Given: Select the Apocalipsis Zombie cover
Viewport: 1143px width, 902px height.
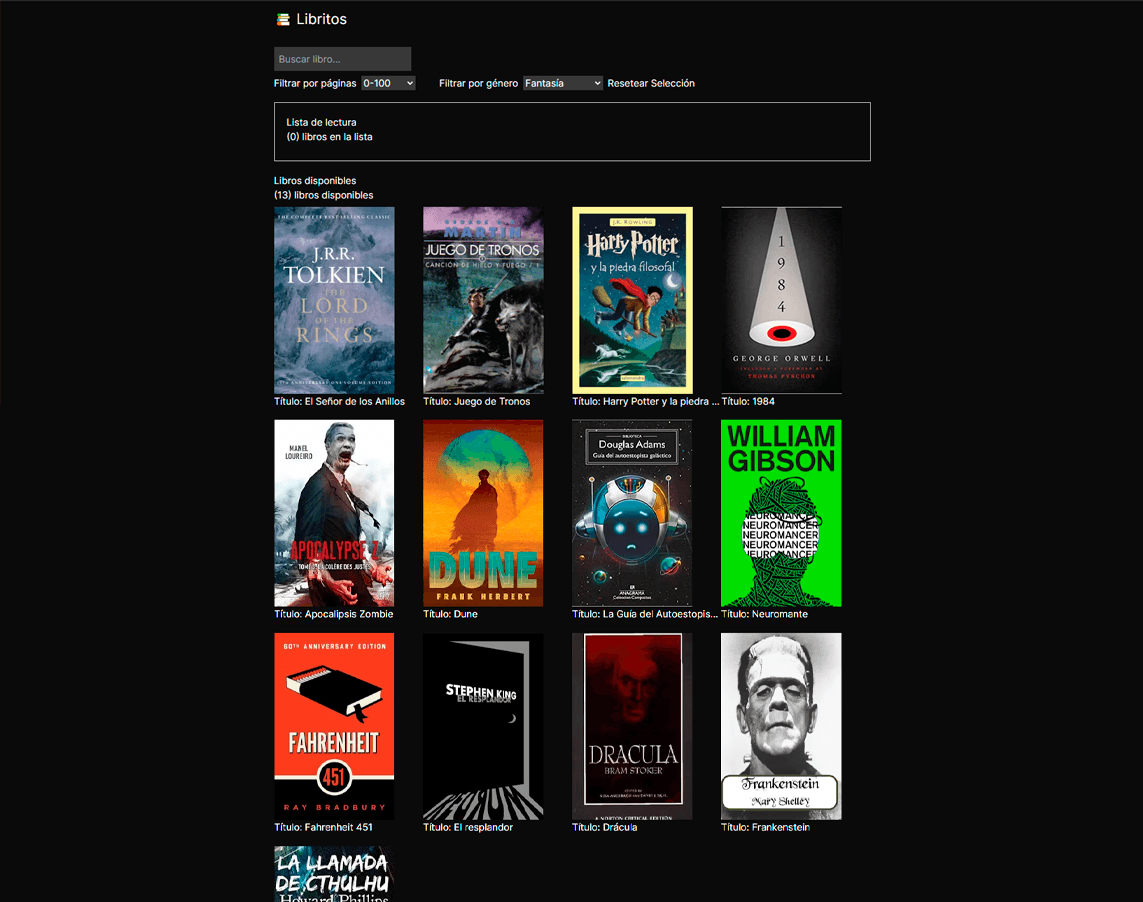Looking at the screenshot, I should pyautogui.click(x=334, y=513).
